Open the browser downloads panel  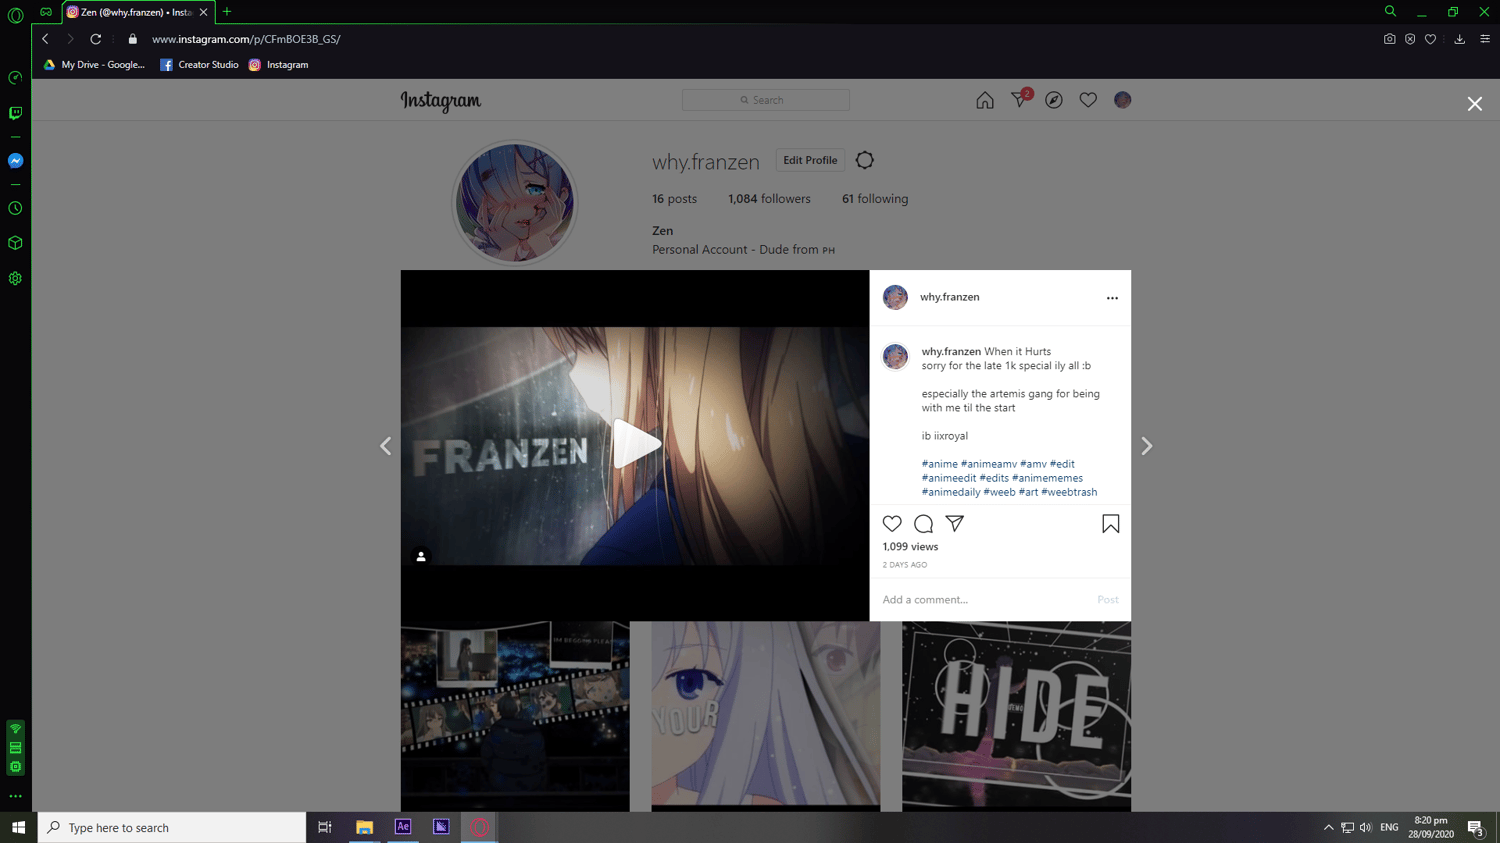(x=1460, y=39)
